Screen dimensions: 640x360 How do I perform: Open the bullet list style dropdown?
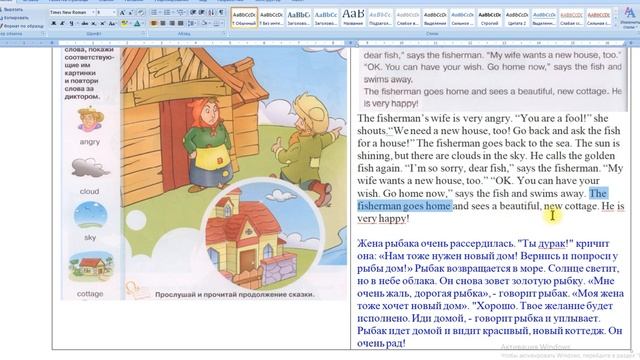click(160, 13)
